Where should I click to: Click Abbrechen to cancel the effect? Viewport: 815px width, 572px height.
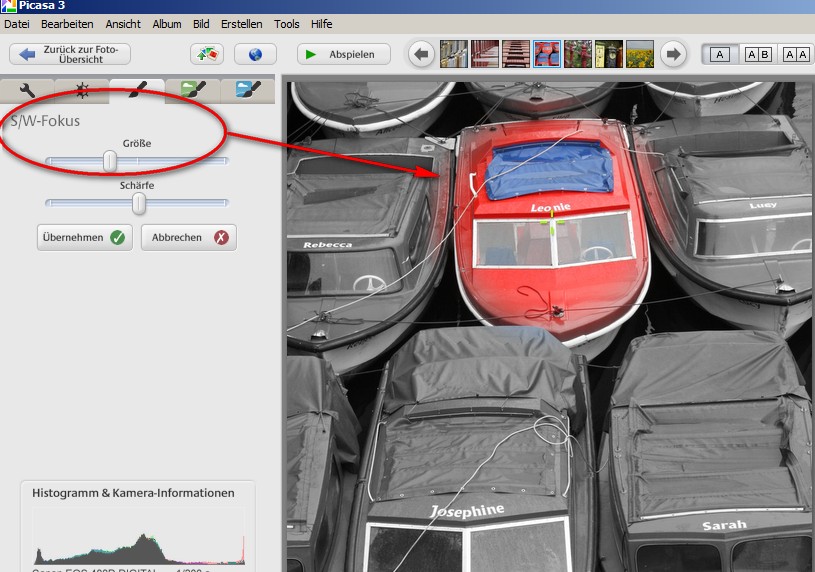189,238
